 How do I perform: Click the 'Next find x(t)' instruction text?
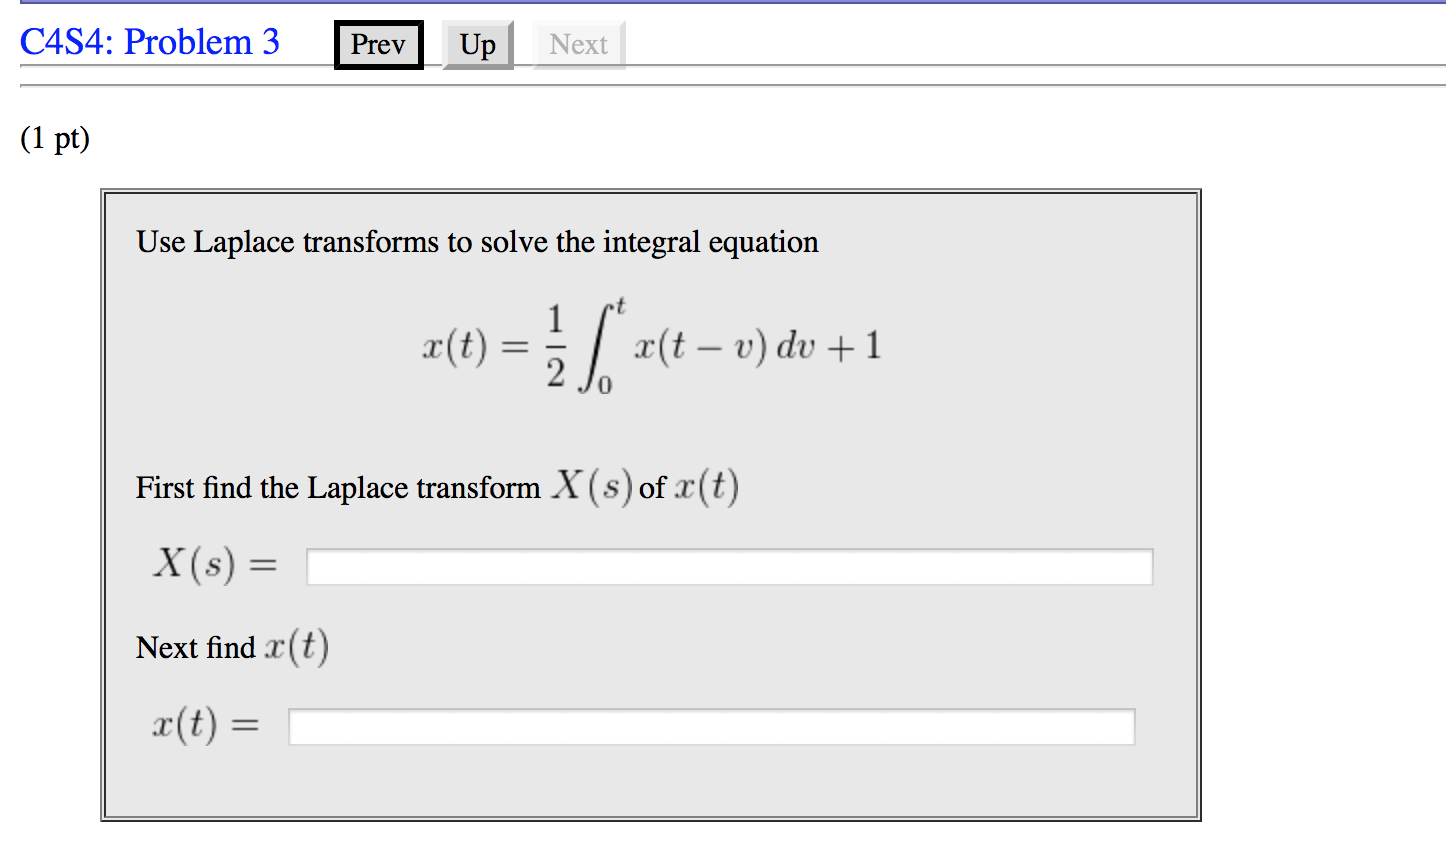click(x=233, y=645)
